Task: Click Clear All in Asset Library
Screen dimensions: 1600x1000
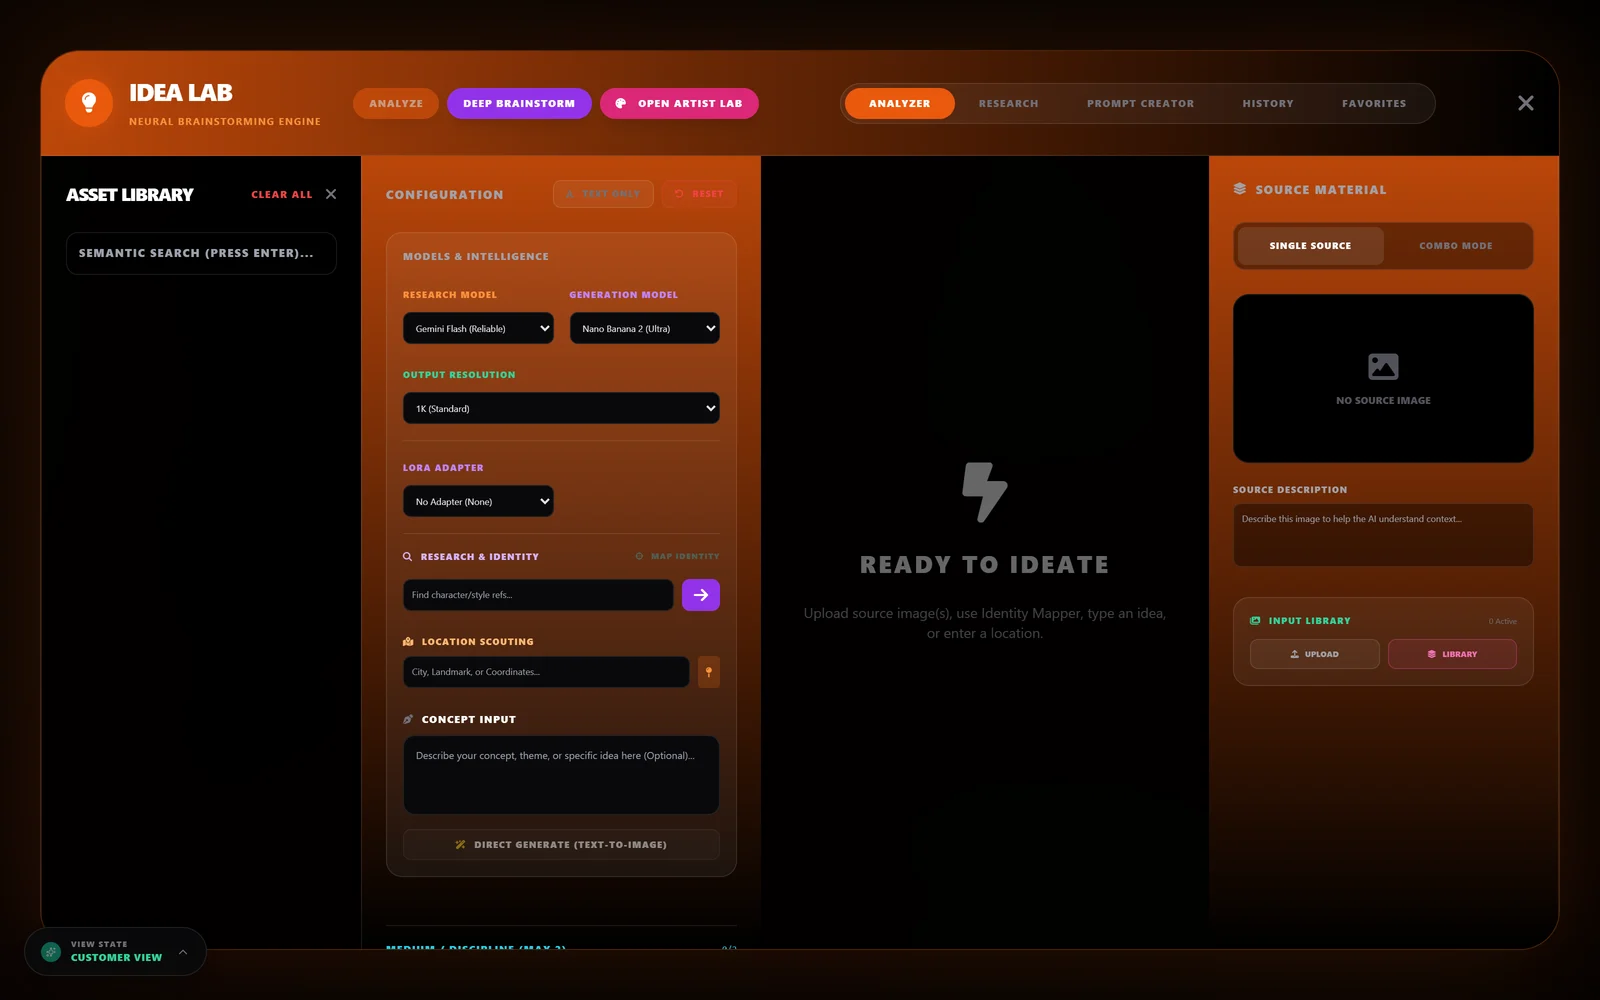Action: coord(281,194)
